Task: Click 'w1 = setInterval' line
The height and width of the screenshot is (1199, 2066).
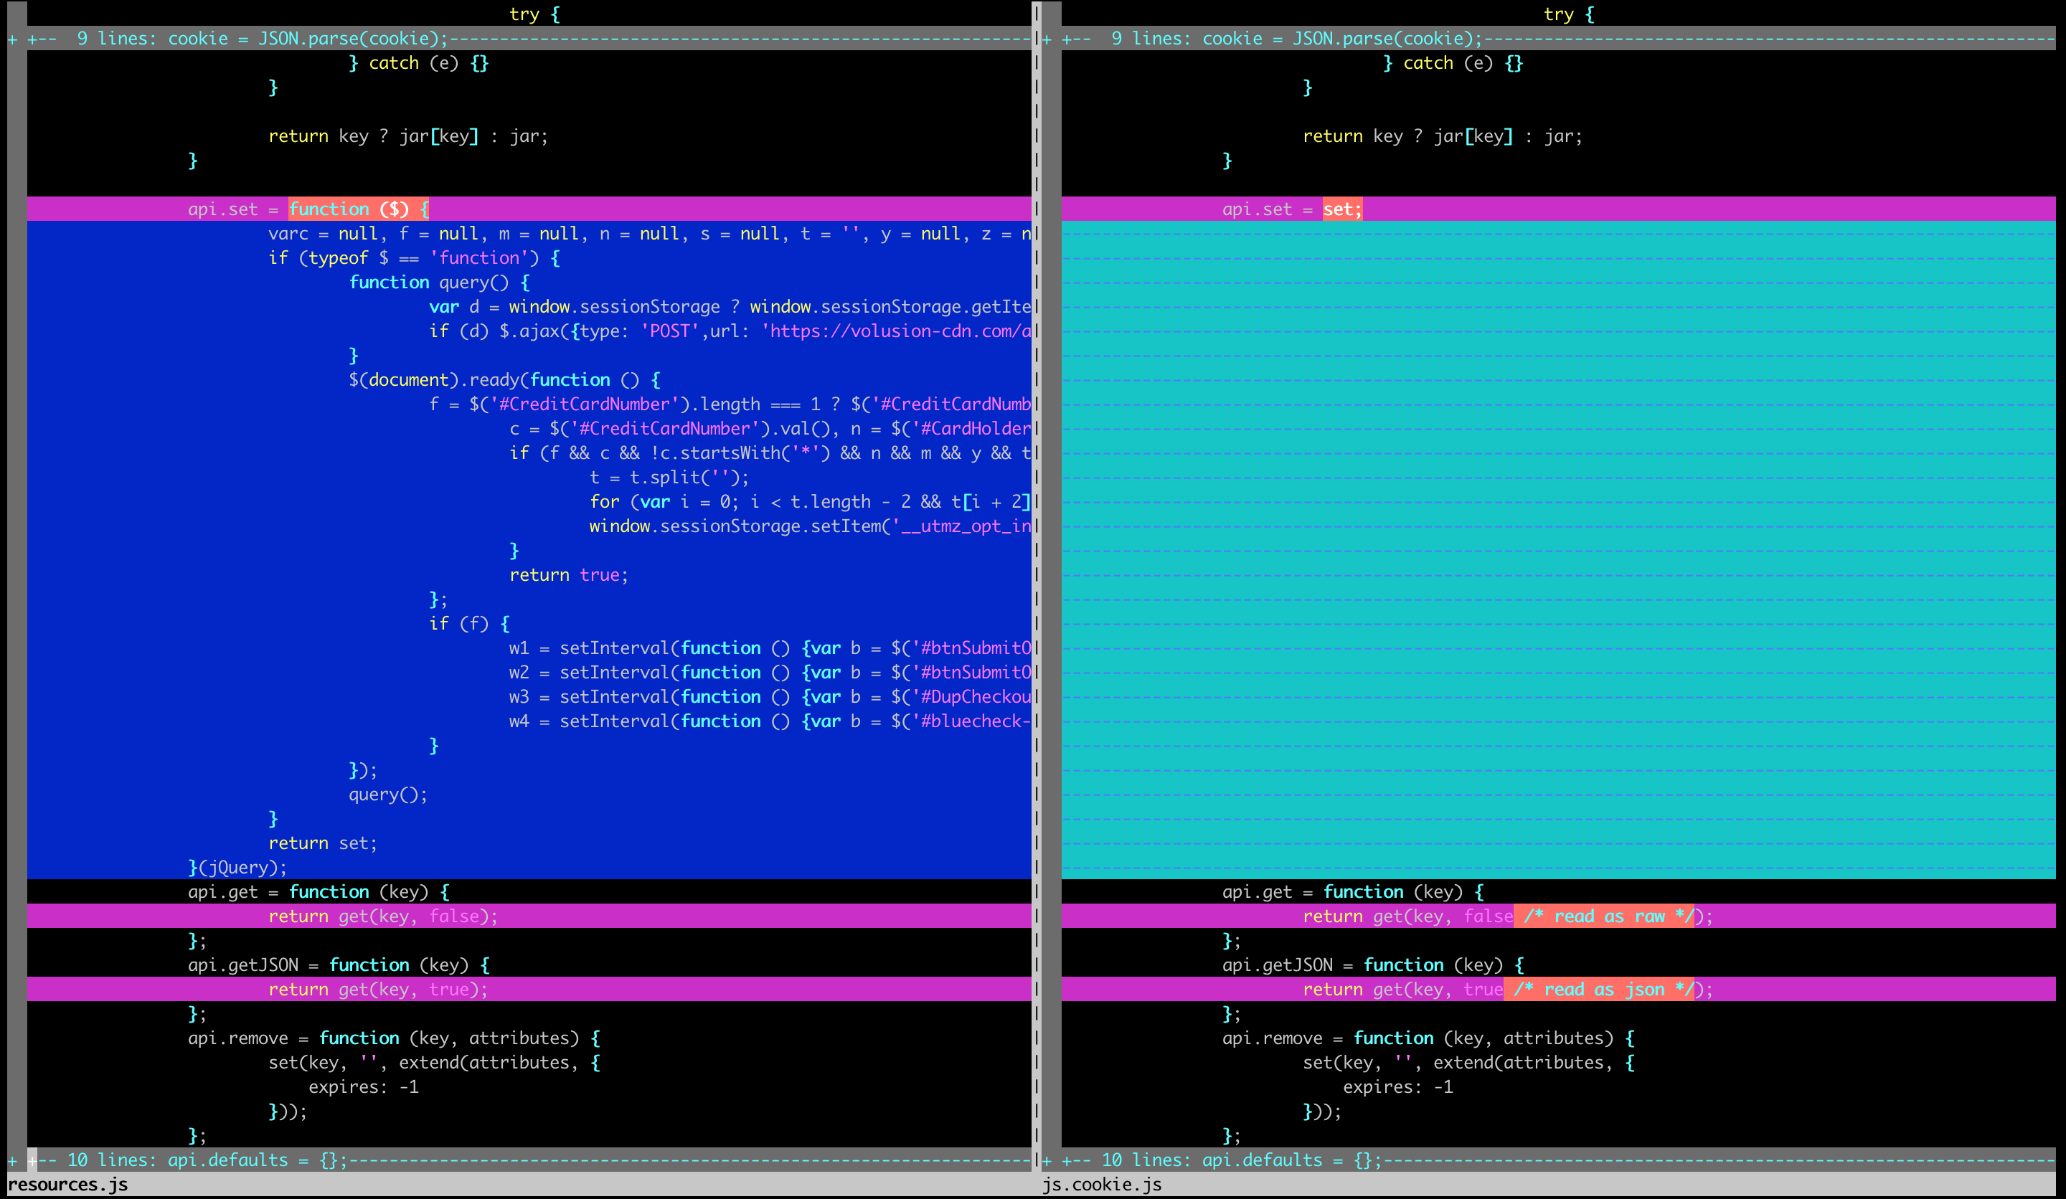Action: click(x=590, y=648)
